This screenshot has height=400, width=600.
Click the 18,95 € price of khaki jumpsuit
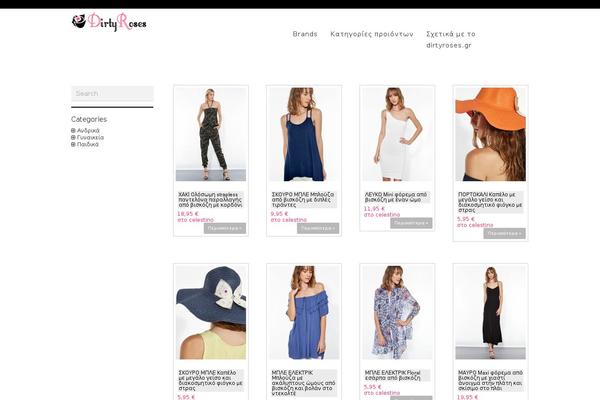pos(188,214)
